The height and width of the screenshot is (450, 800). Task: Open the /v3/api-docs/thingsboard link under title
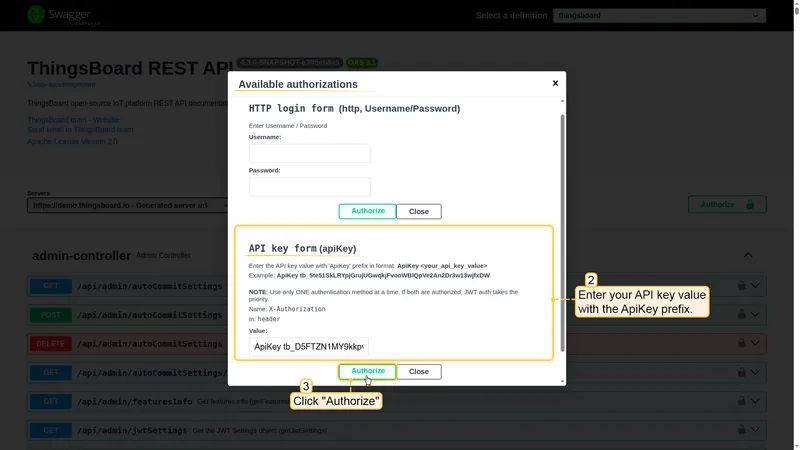pos(61,84)
